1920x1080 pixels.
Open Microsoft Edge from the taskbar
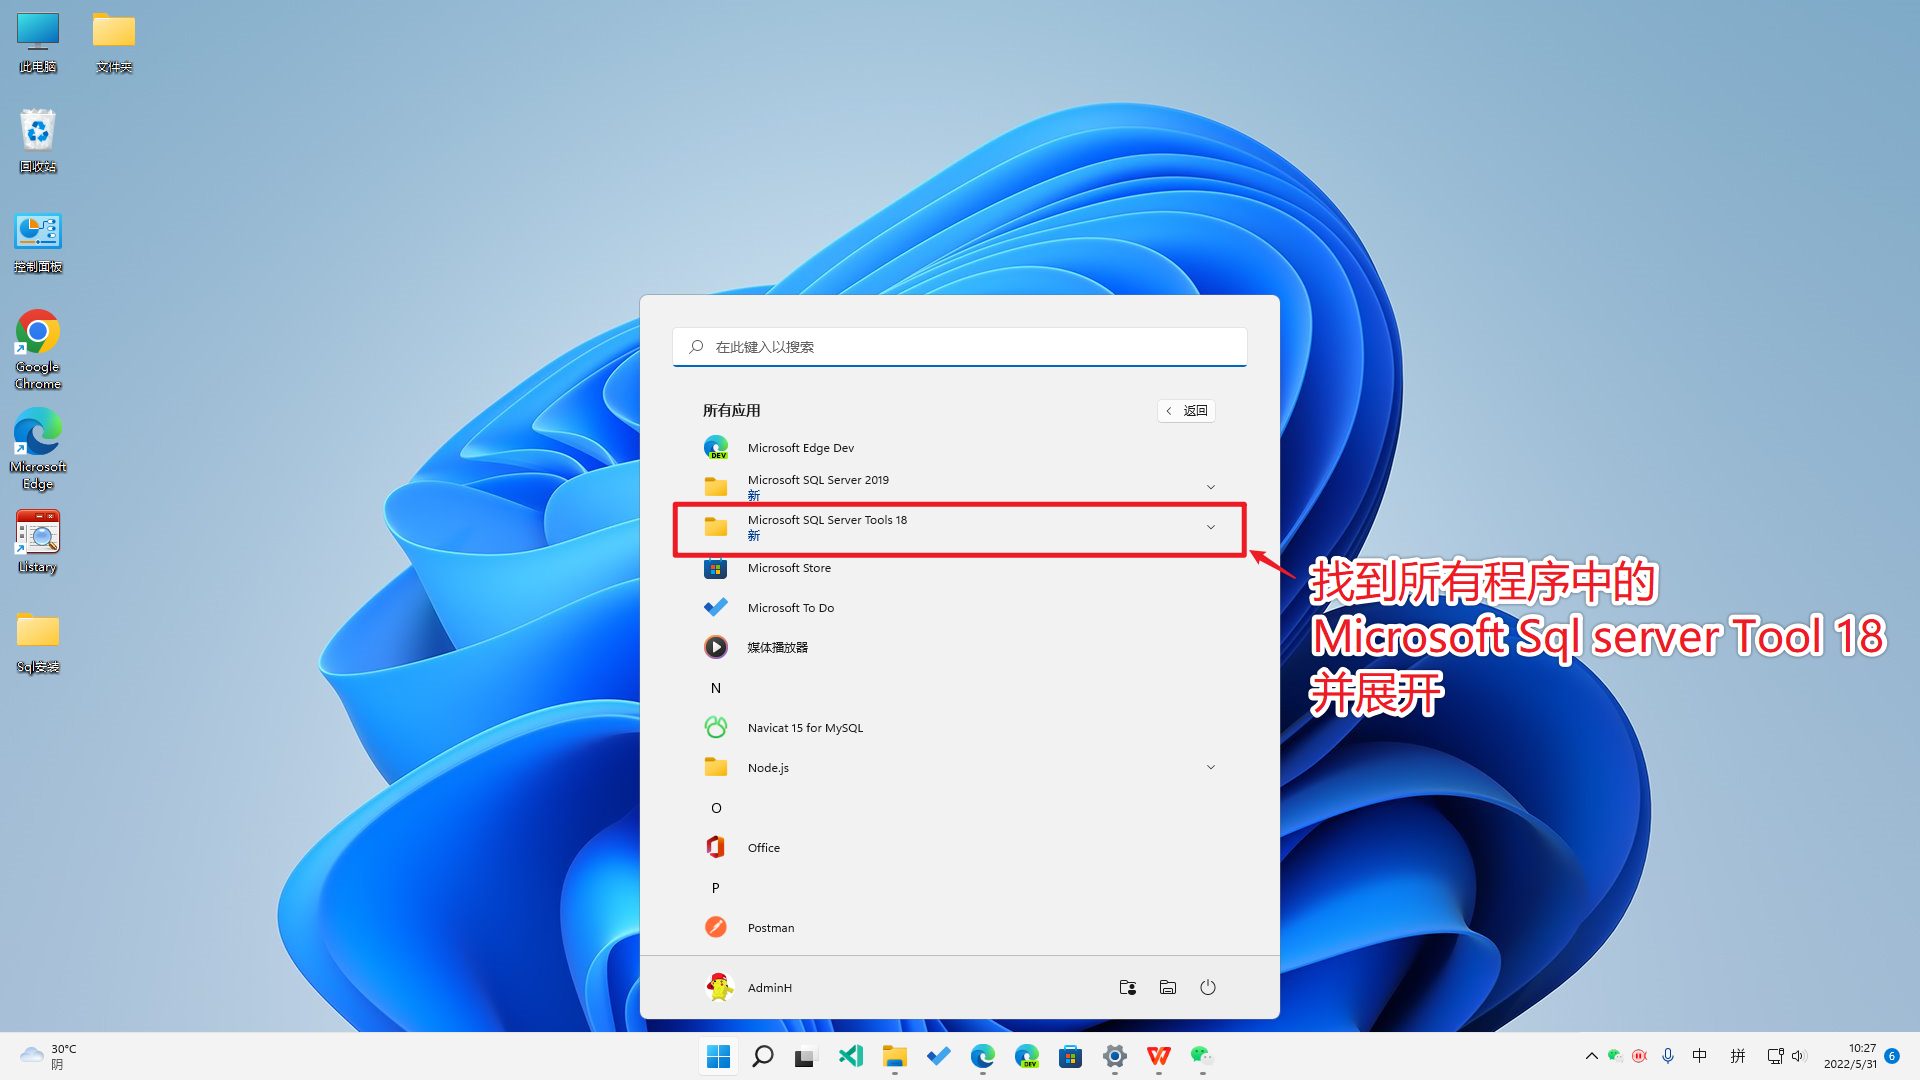pos(983,1056)
